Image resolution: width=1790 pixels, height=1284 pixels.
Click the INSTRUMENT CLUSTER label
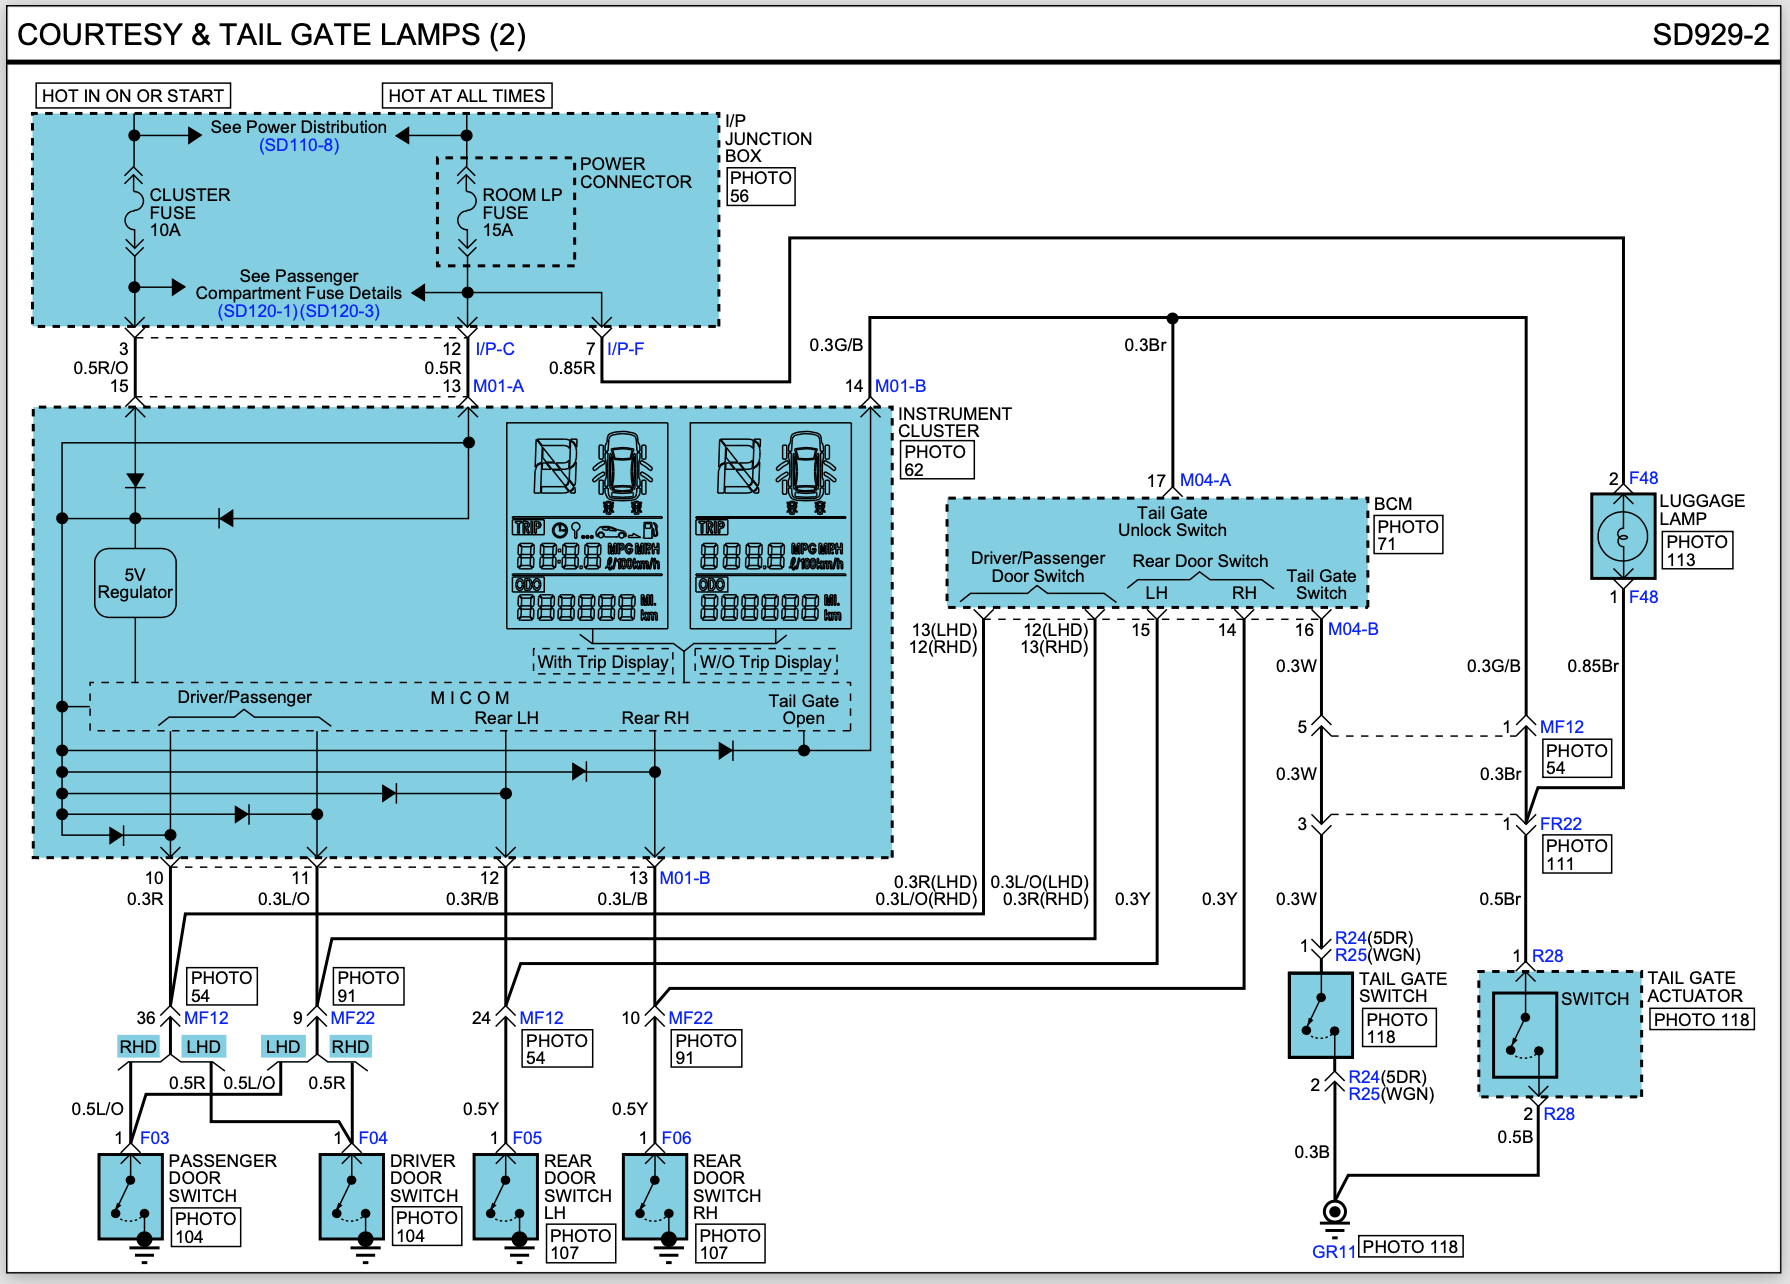(955, 422)
